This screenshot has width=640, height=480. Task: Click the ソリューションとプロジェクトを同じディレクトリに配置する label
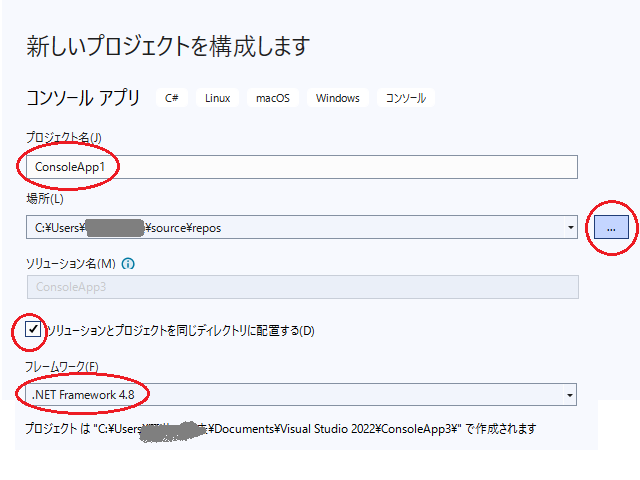click(180, 330)
